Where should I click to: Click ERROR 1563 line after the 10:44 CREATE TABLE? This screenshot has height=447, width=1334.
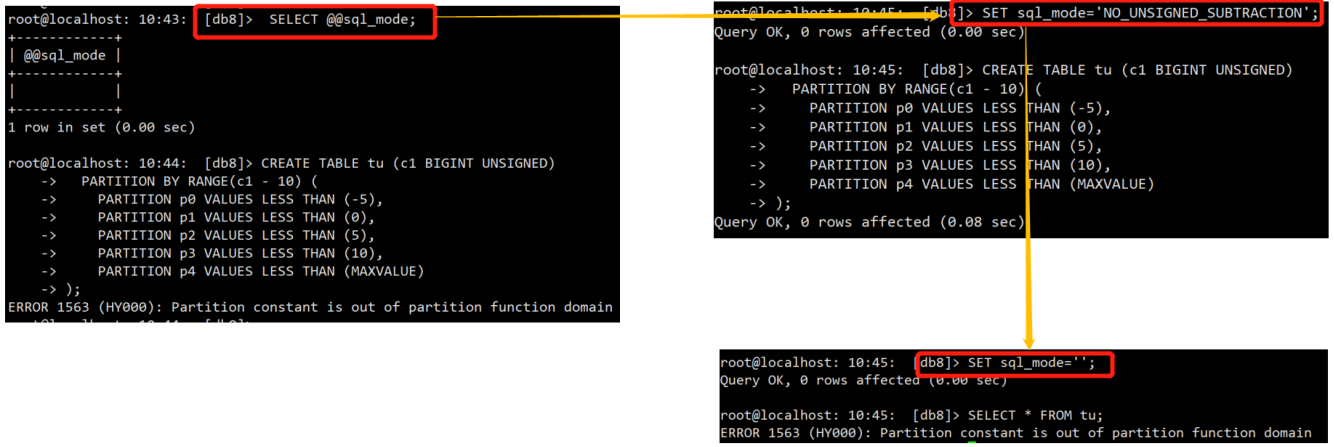pyautogui.click(x=310, y=307)
